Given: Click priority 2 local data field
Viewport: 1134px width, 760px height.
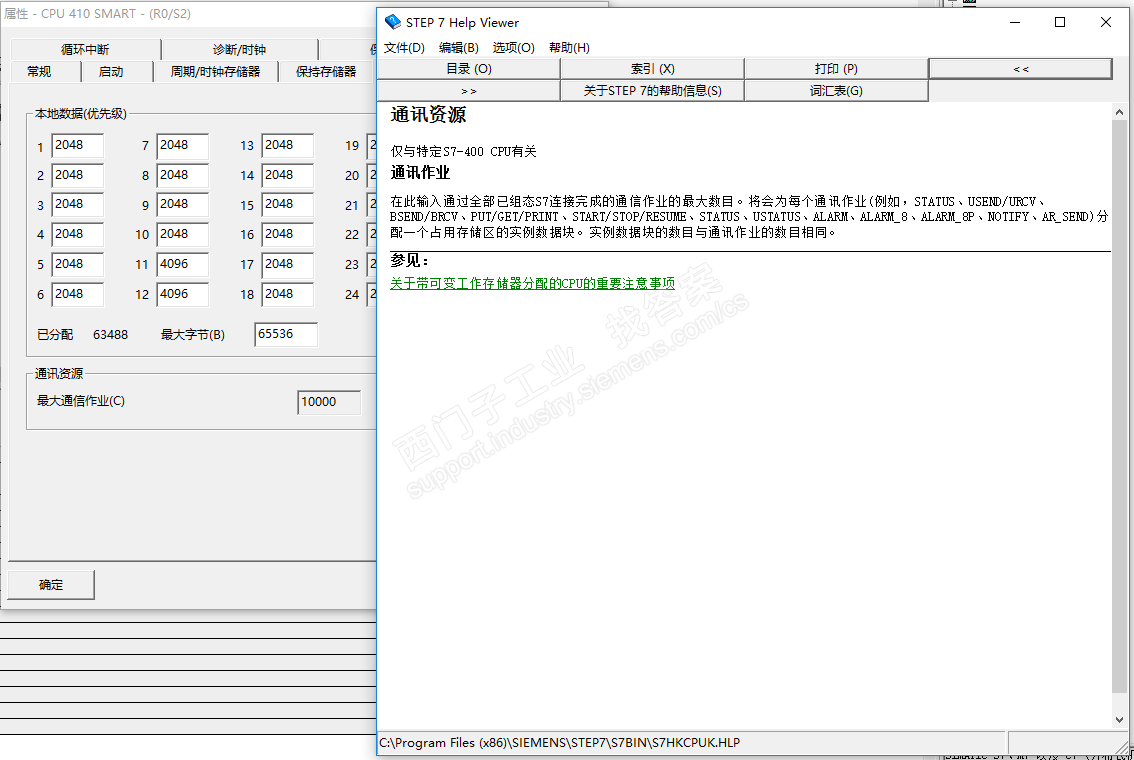Looking at the screenshot, I should [x=77, y=175].
